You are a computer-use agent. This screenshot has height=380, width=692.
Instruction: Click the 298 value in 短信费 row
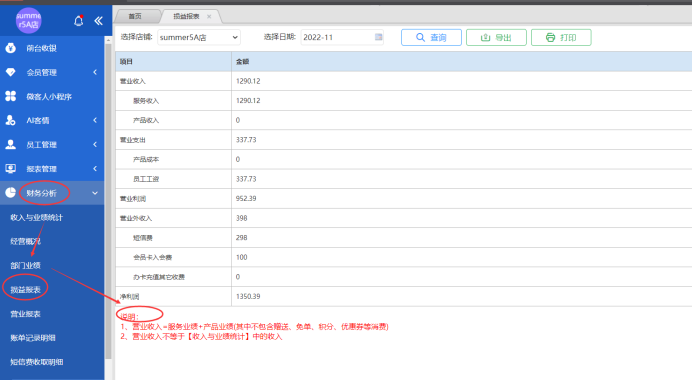pos(241,237)
